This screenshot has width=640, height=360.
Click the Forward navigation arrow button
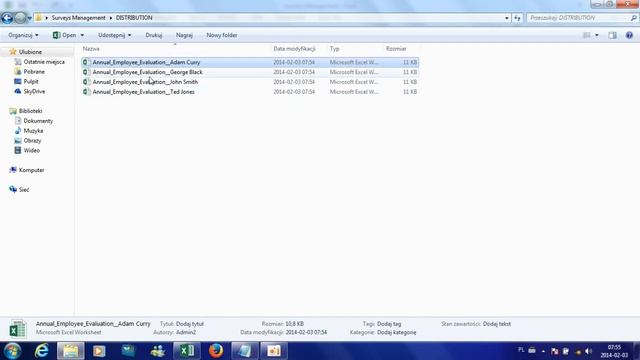(20, 18)
